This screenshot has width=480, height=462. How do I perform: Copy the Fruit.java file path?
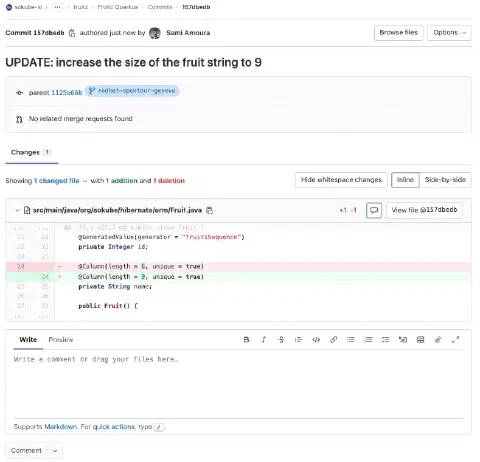click(209, 210)
